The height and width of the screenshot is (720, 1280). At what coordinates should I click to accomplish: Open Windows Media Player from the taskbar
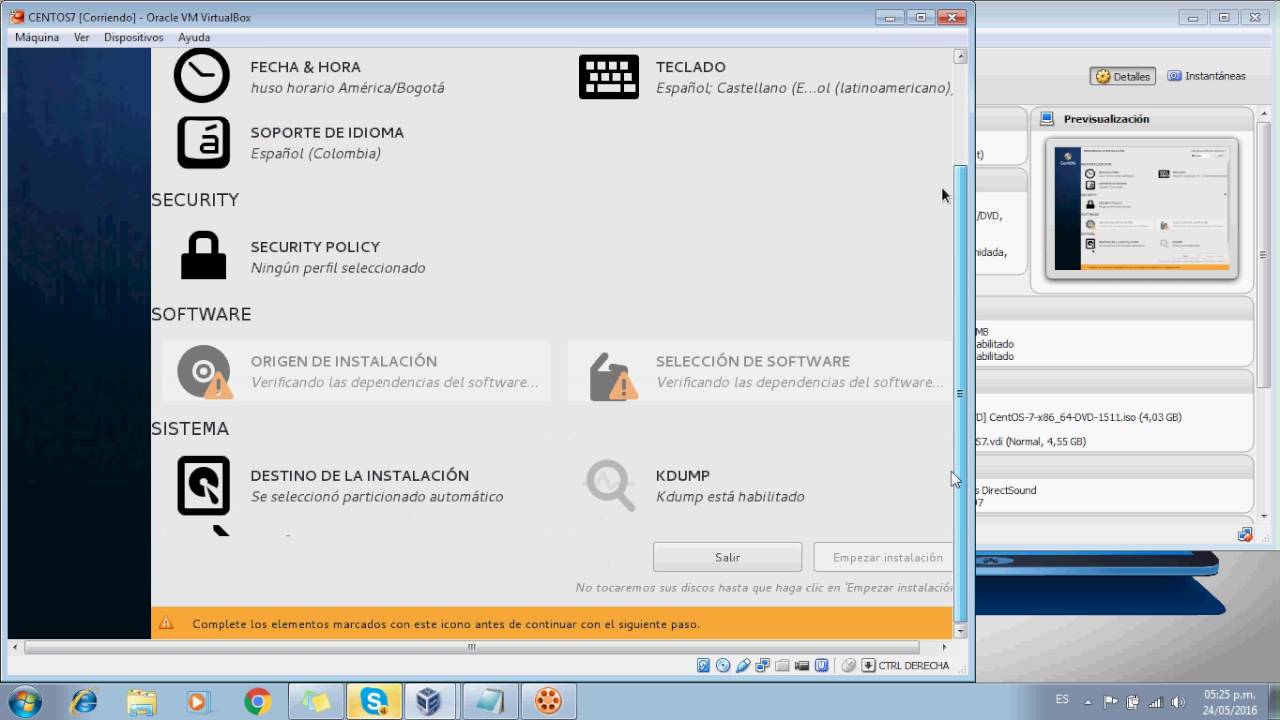point(198,702)
